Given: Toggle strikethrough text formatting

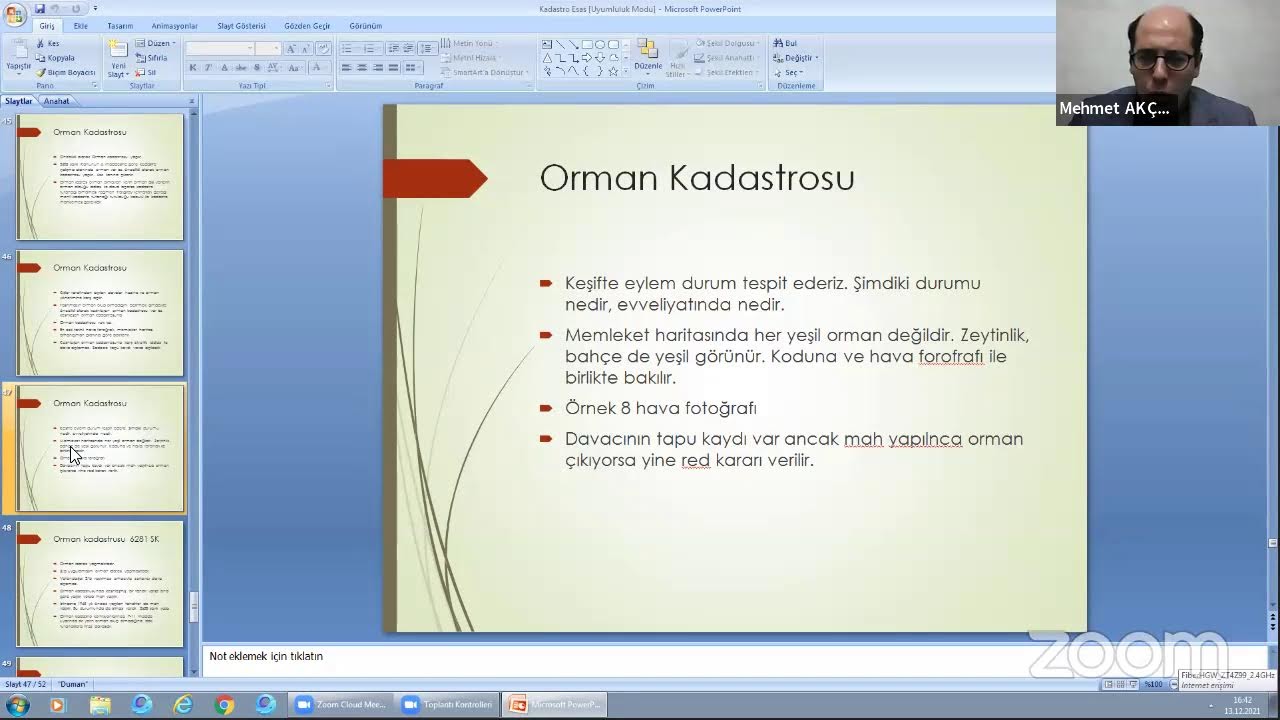Looking at the screenshot, I should [x=240, y=67].
